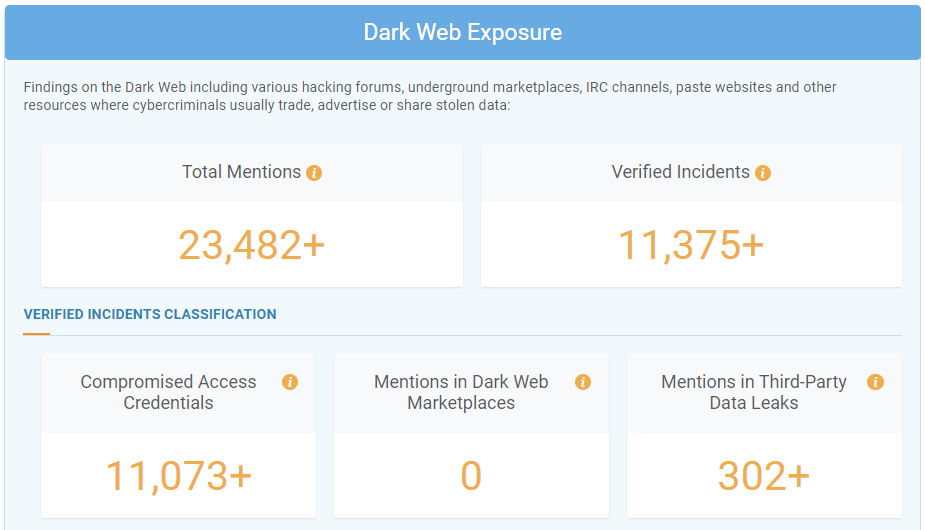Click the Dark Web Exposure title text
Screen dimensions: 925x530
462,32
